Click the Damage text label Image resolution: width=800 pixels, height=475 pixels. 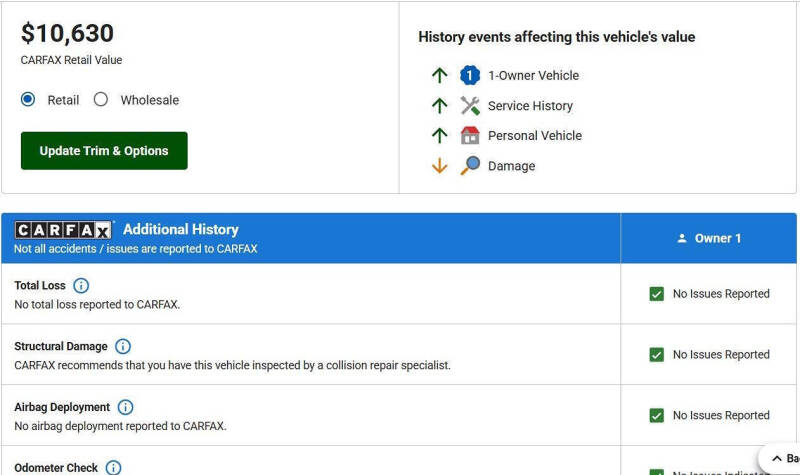pyautogui.click(x=511, y=166)
